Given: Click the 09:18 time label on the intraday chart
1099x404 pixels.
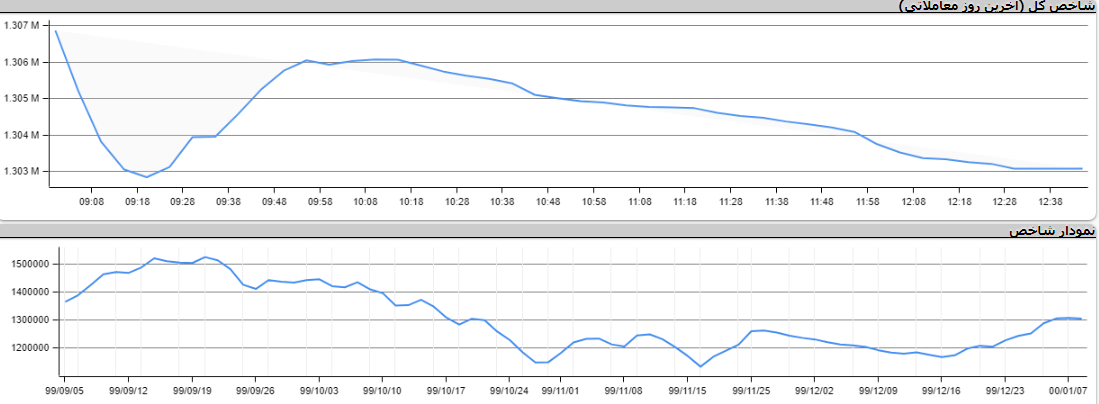Looking at the screenshot, I should tap(137, 202).
